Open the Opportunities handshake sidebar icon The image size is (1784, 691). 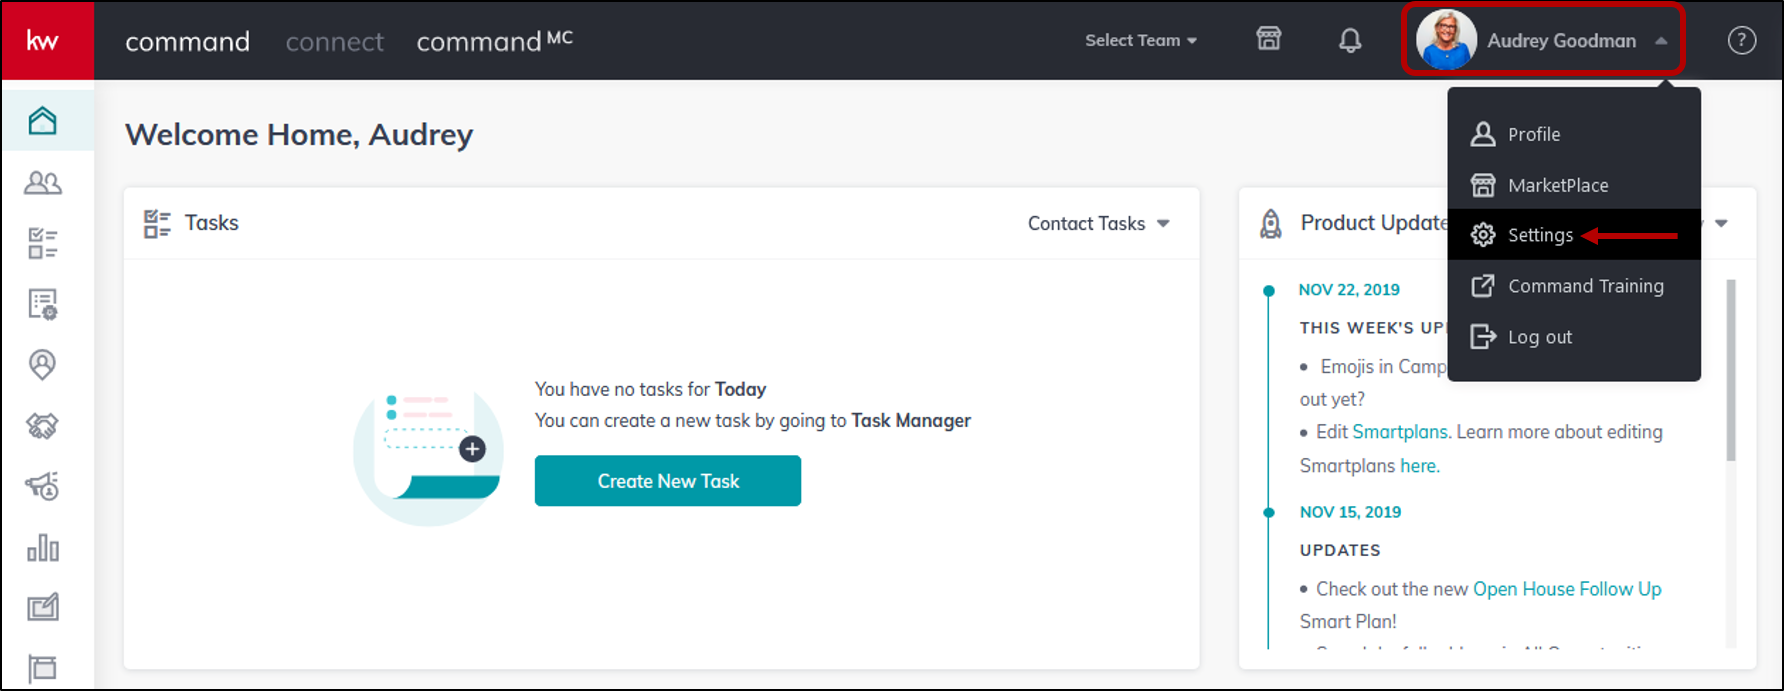coord(43,426)
